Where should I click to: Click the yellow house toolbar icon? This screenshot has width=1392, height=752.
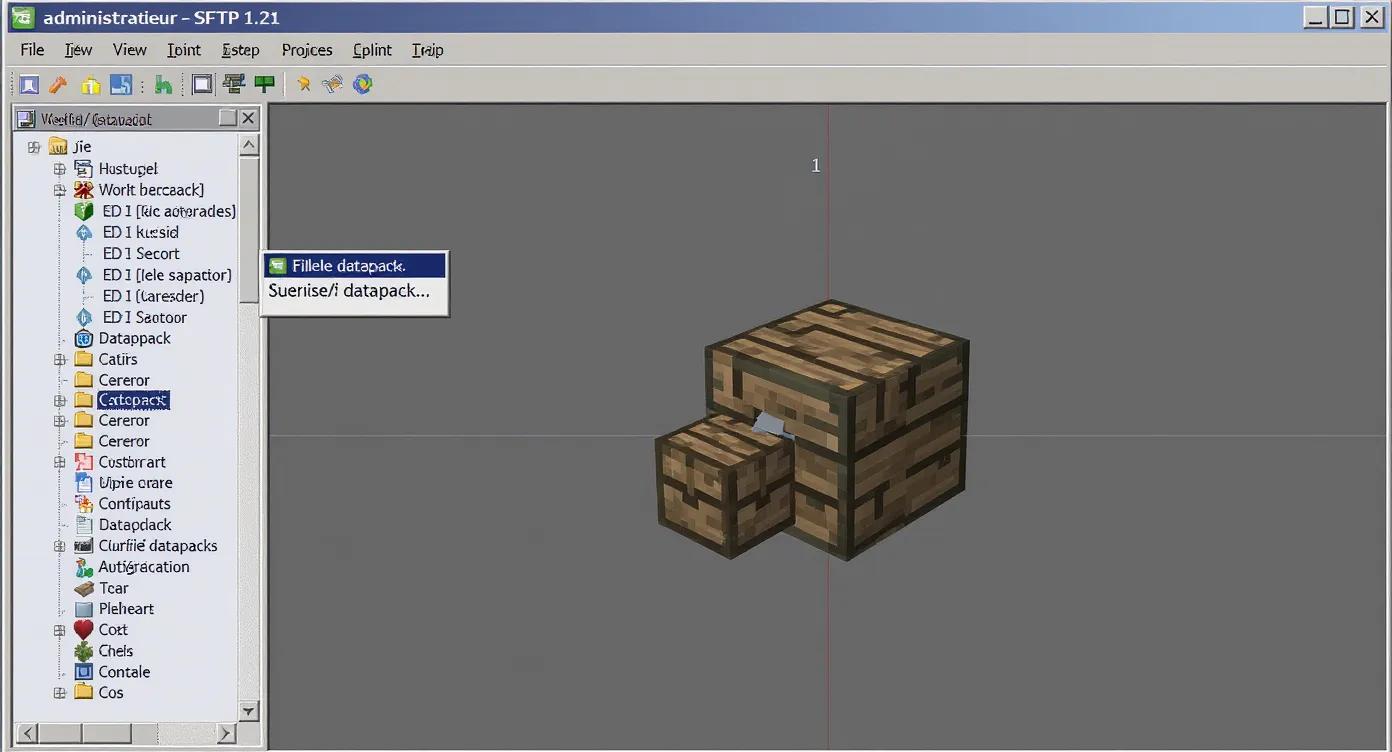pyautogui.click(x=89, y=84)
